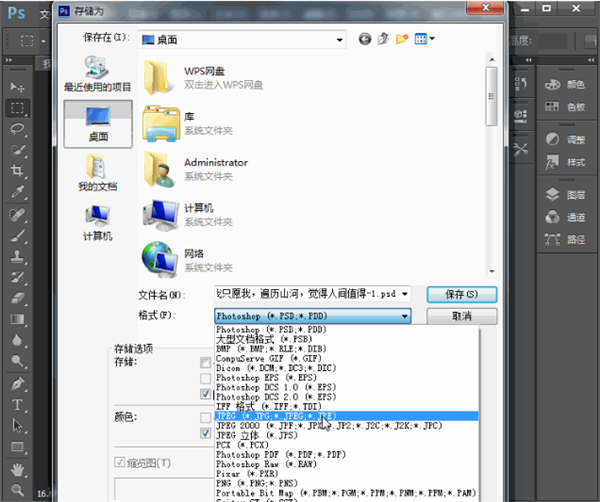Open marquee tool preset picker in options bar
The image size is (600, 502).
(x=43, y=41)
